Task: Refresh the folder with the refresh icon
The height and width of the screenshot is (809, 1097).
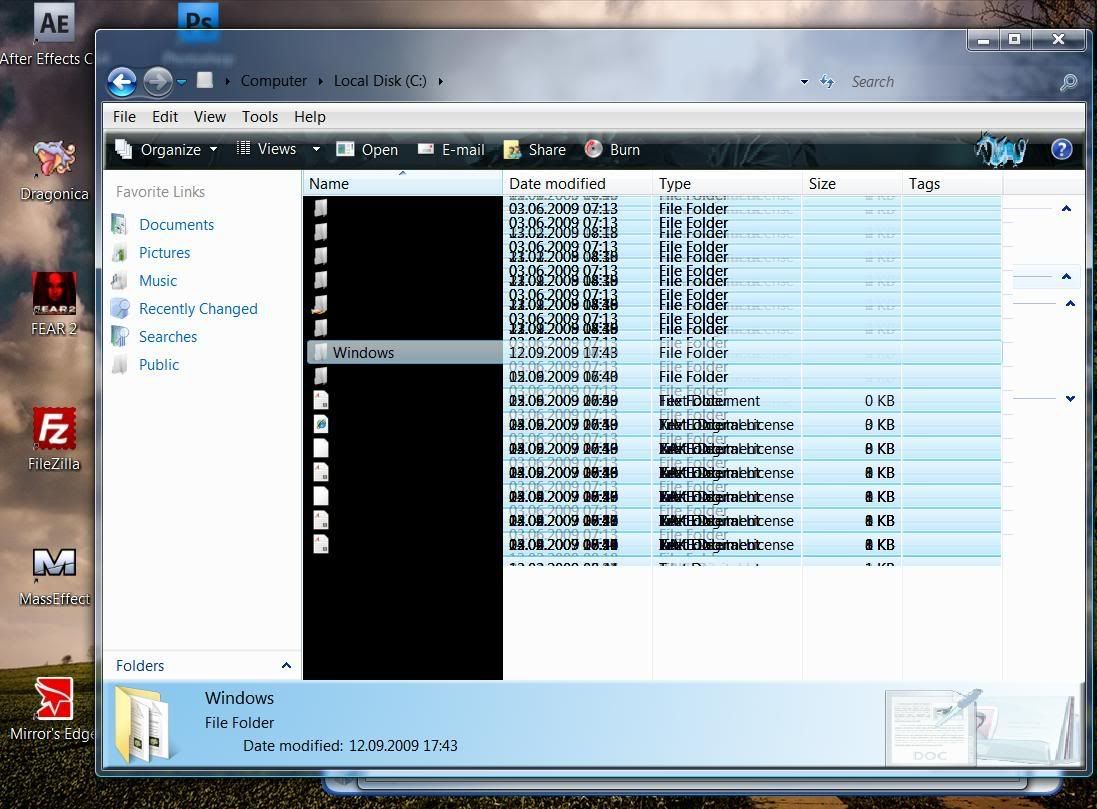Action: click(x=828, y=82)
